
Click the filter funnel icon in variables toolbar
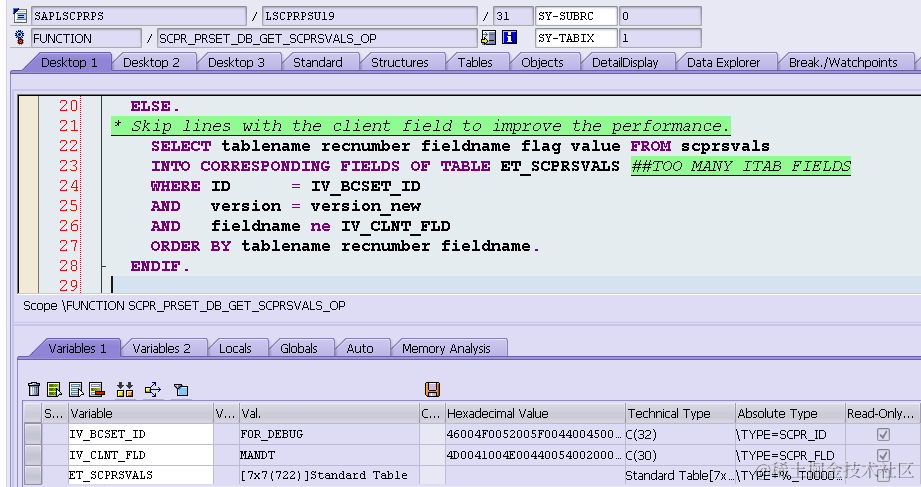click(x=181, y=389)
